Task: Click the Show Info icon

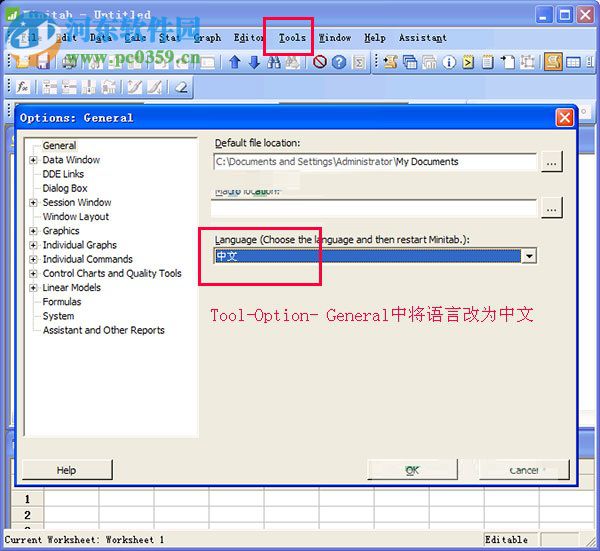Action: point(449,62)
